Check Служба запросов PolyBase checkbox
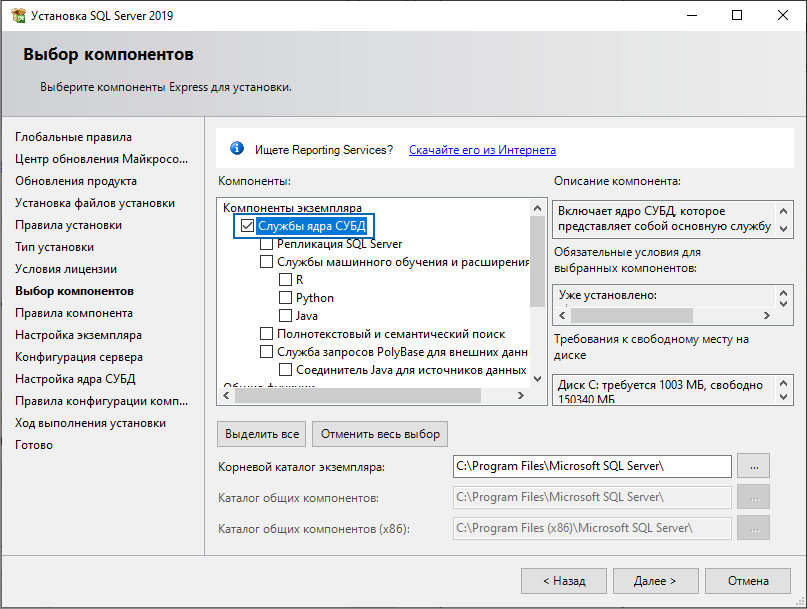Screen dimensions: 807x609 pos(266,352)
